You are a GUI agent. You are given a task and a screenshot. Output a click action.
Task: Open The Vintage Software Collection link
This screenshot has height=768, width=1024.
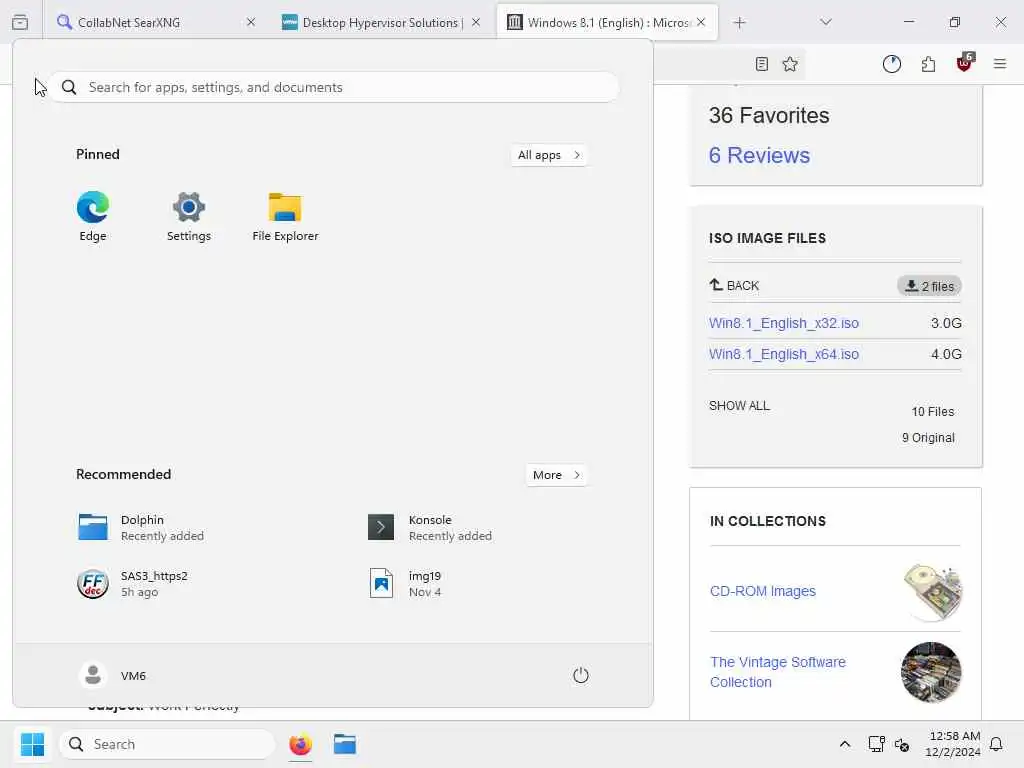tap(778, 672)
